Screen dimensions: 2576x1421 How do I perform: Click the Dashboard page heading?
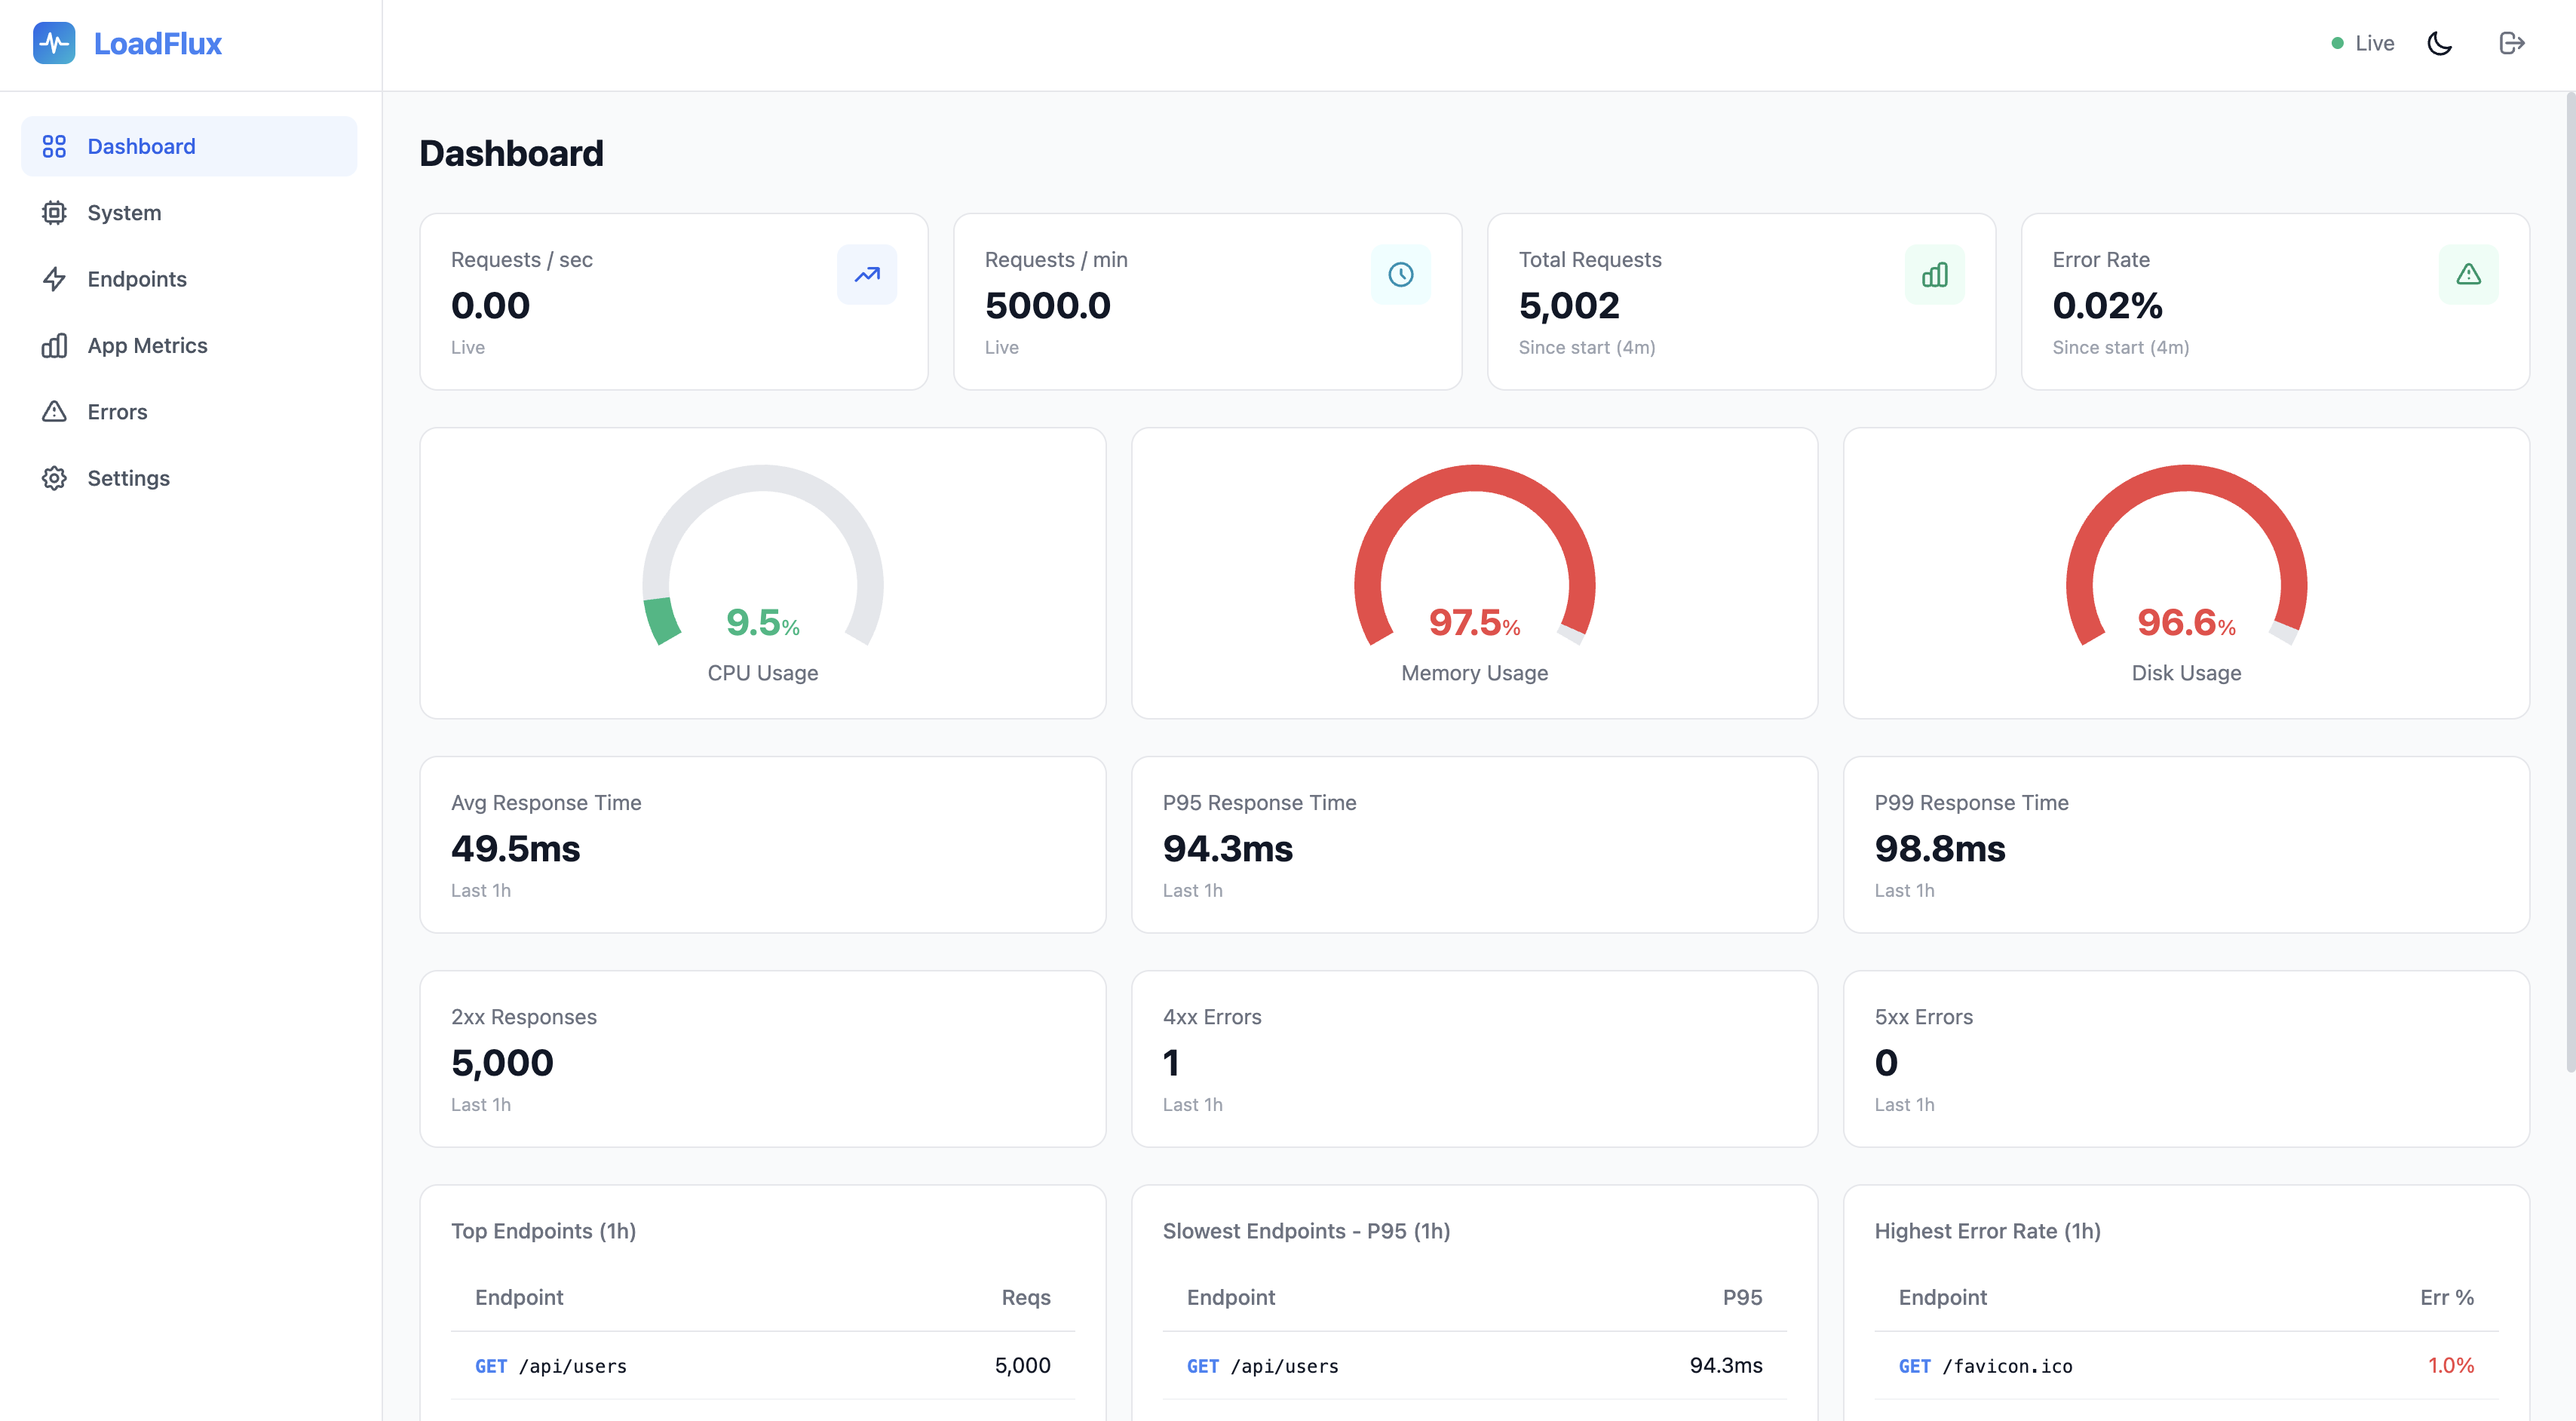(x=511, y=153)
